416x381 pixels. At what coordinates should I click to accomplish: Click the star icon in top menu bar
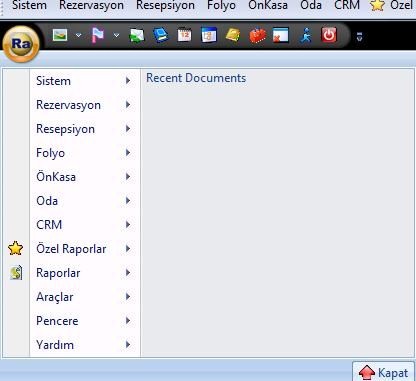click(x=377, y=5)
